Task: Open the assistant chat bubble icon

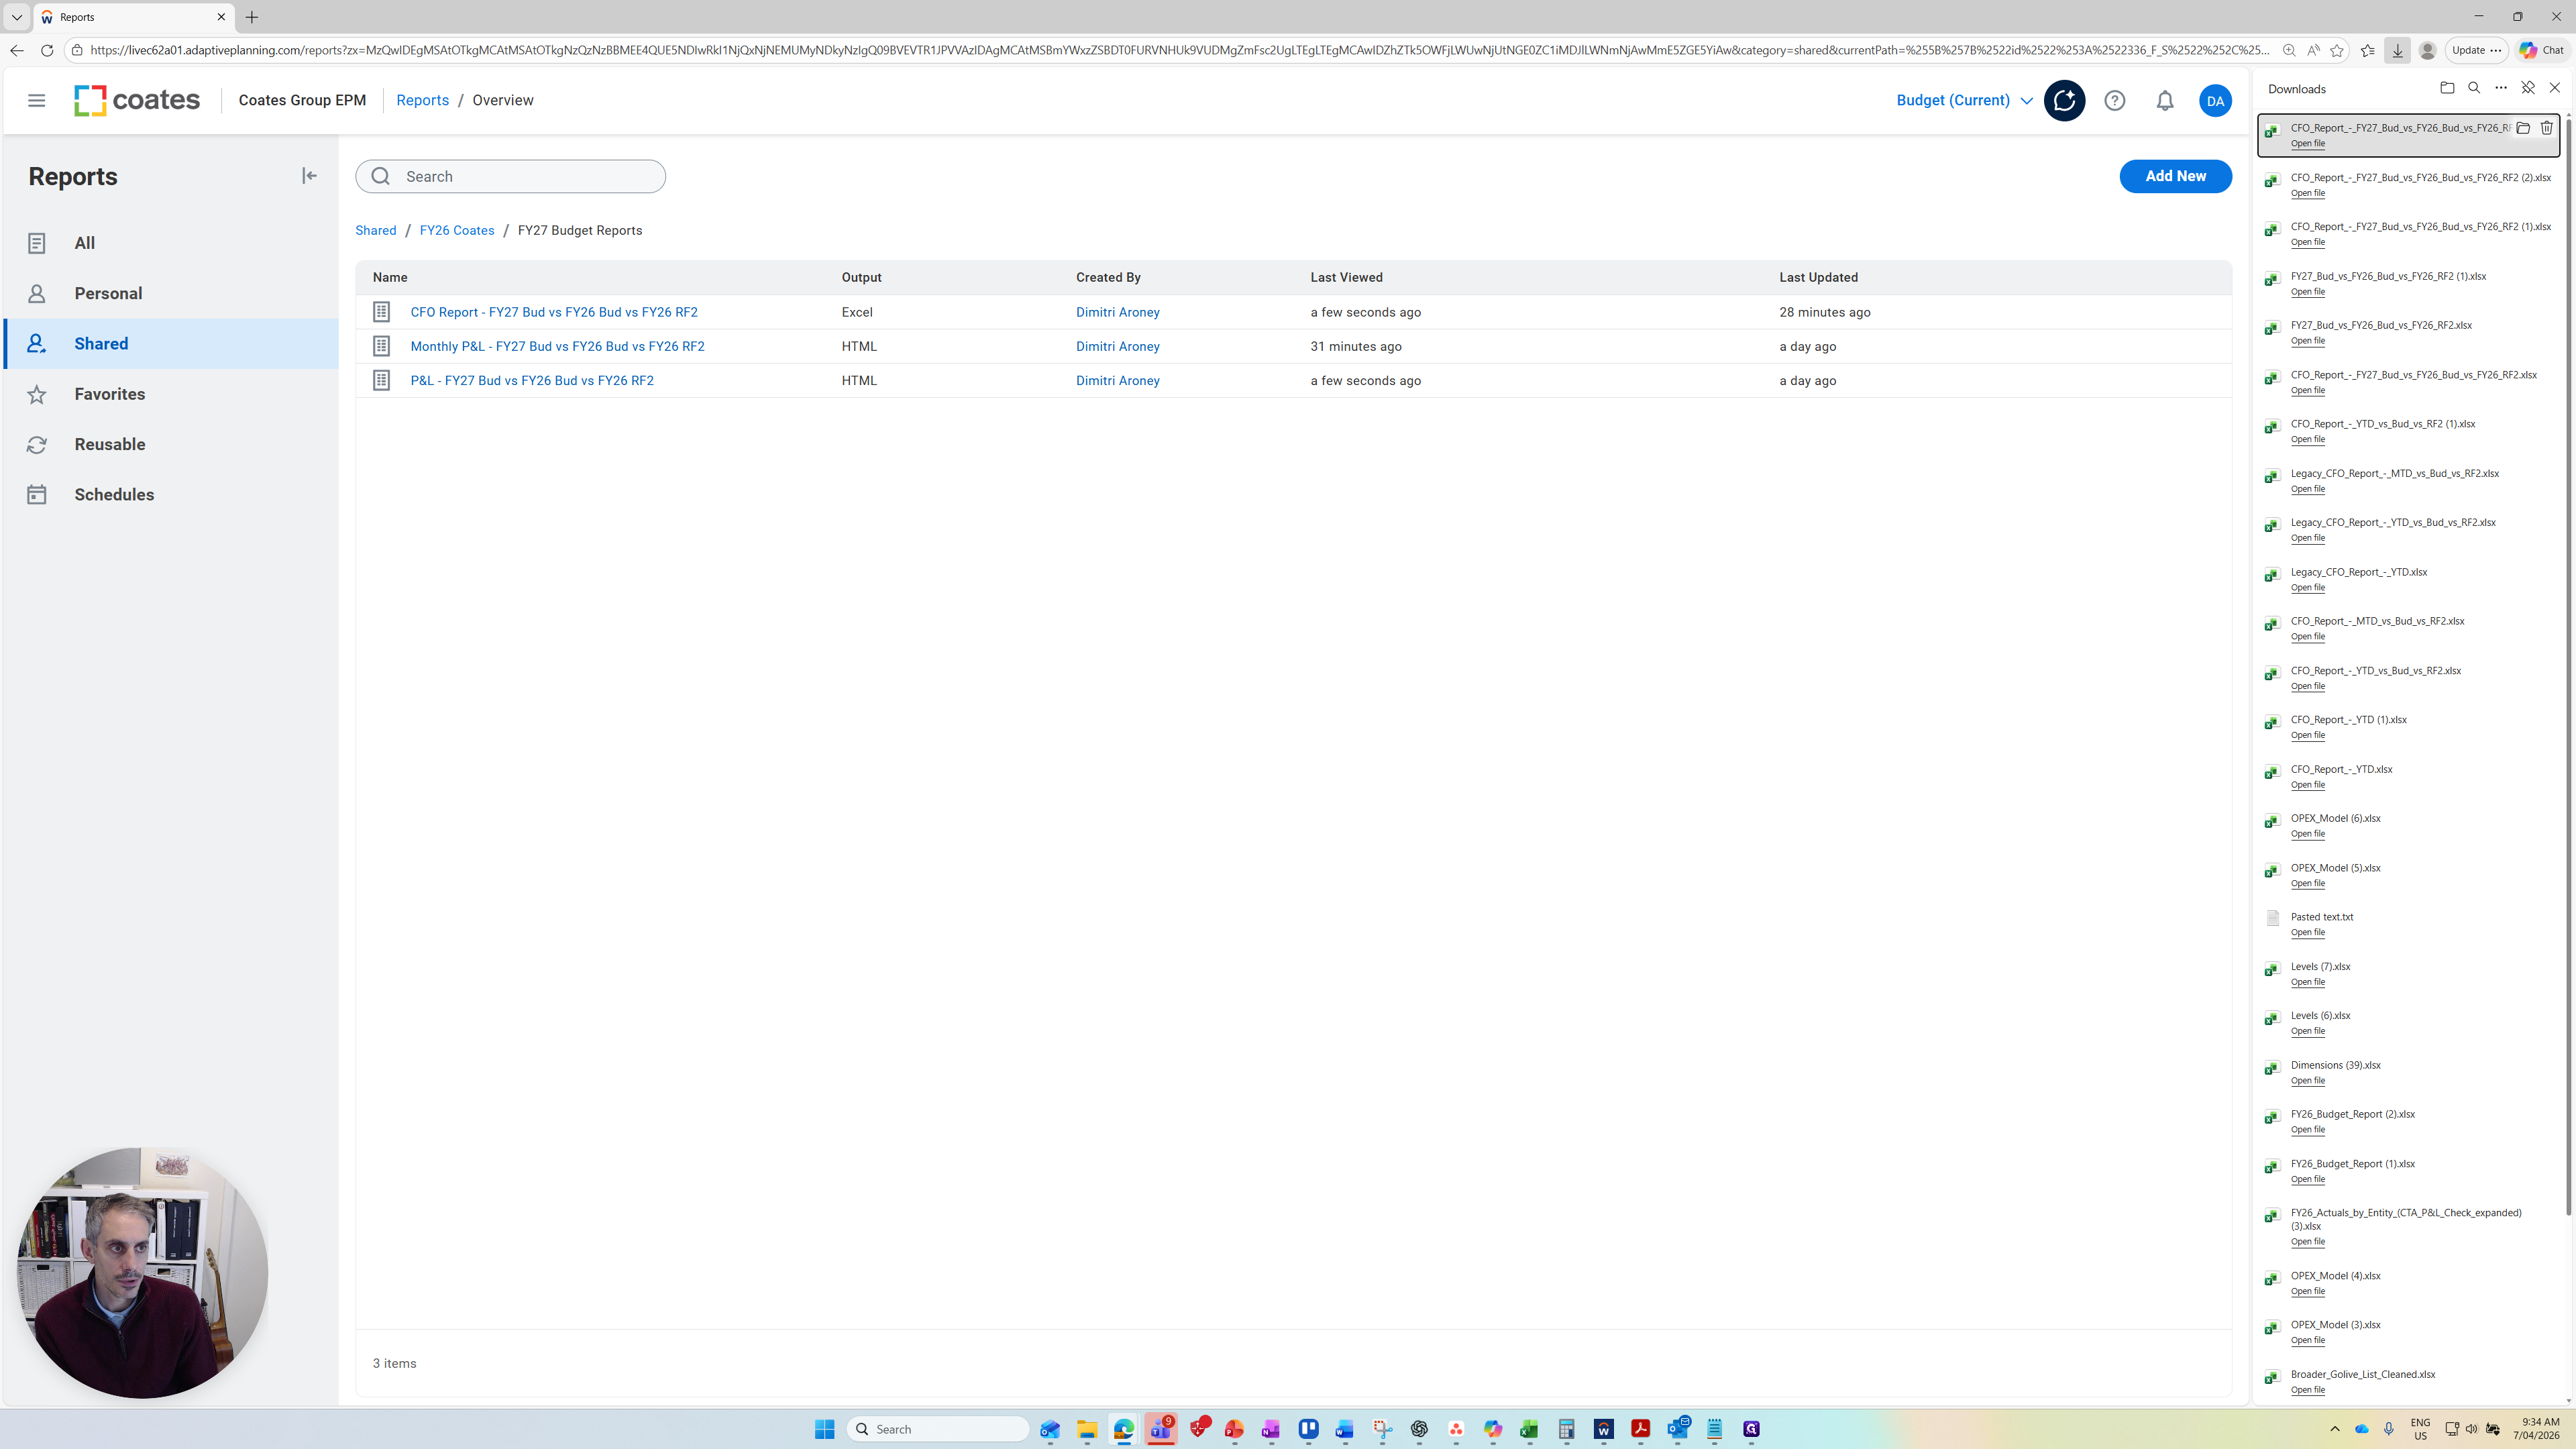Action: coord(2064,100)
